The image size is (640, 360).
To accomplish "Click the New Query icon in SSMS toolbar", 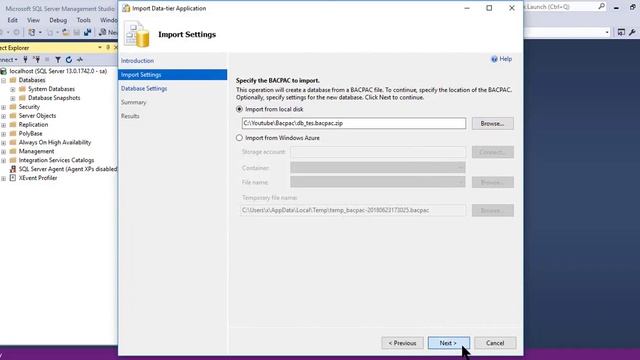I will coord(103,32).
